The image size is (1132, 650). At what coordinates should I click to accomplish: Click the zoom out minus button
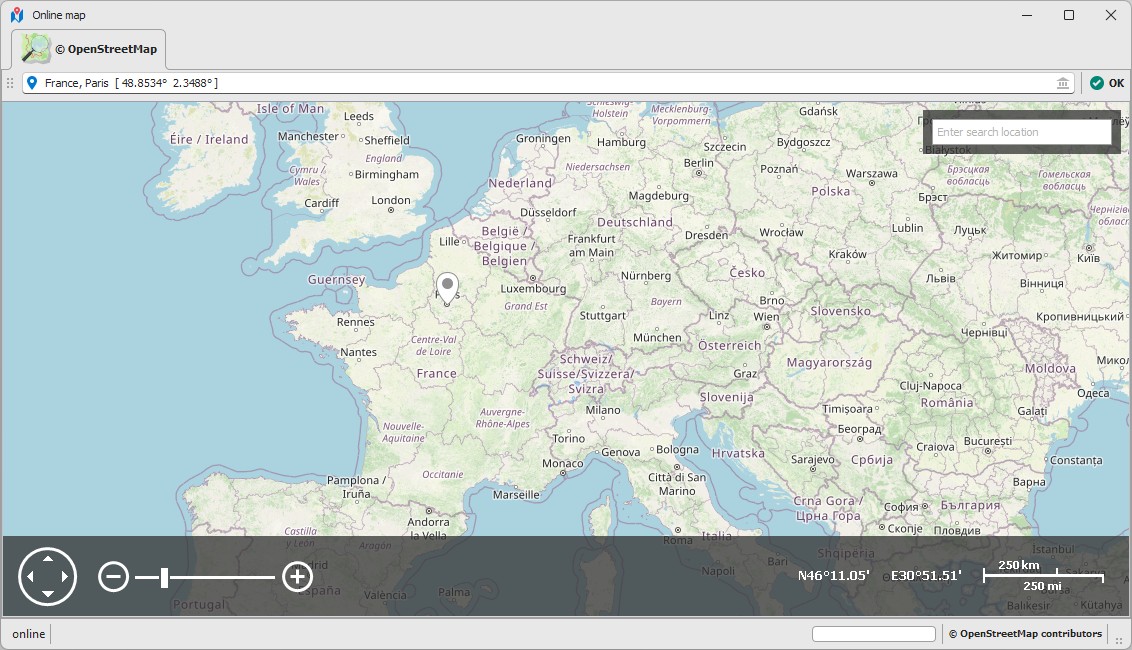click(113, 576)
